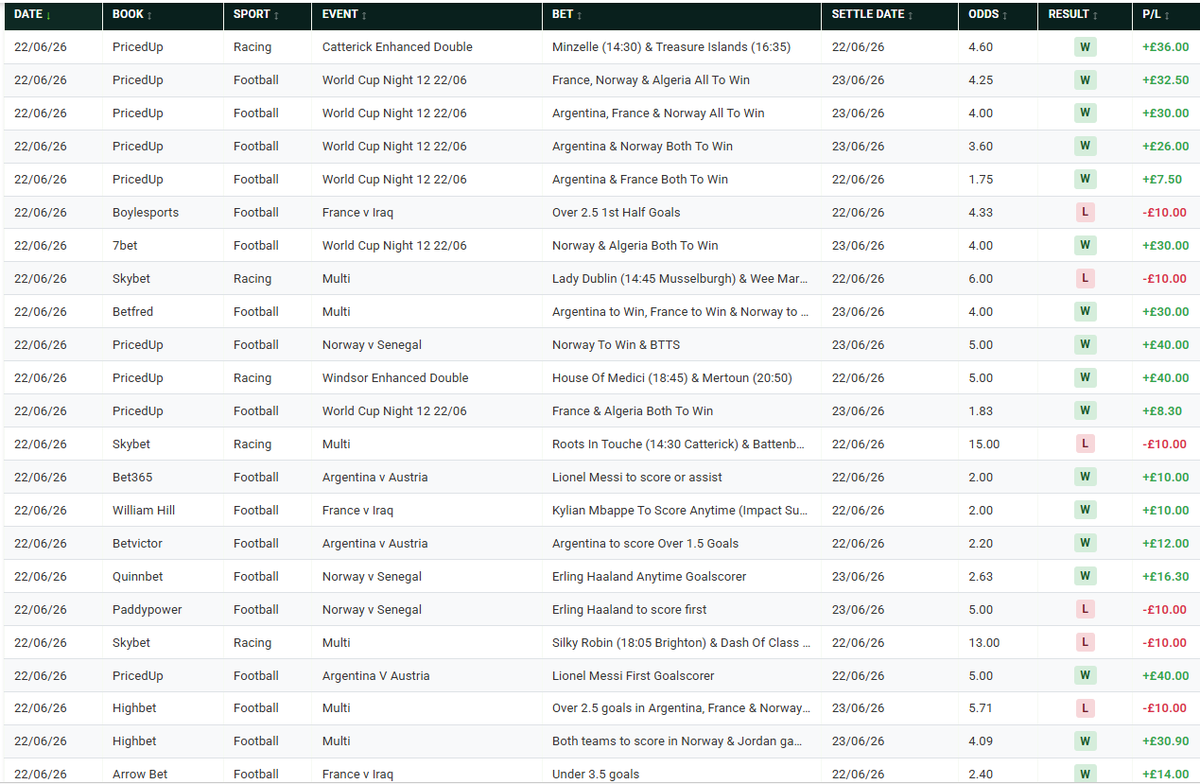Select the Bet365 book cell

[132, 477]
